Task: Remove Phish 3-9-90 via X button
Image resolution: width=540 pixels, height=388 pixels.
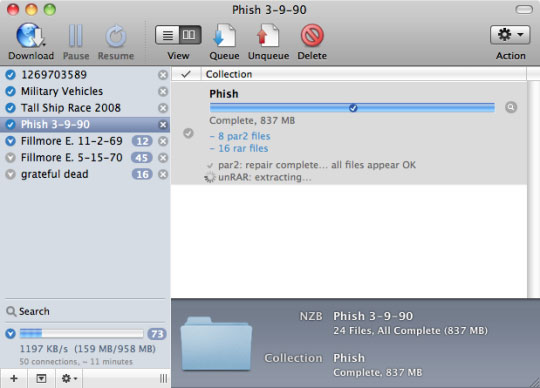Action: click(x=163, y=125)
